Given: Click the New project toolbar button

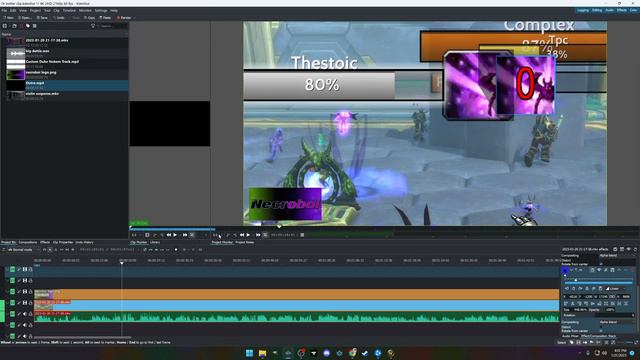Looking at the screenshot, I should tap(9, 18).
